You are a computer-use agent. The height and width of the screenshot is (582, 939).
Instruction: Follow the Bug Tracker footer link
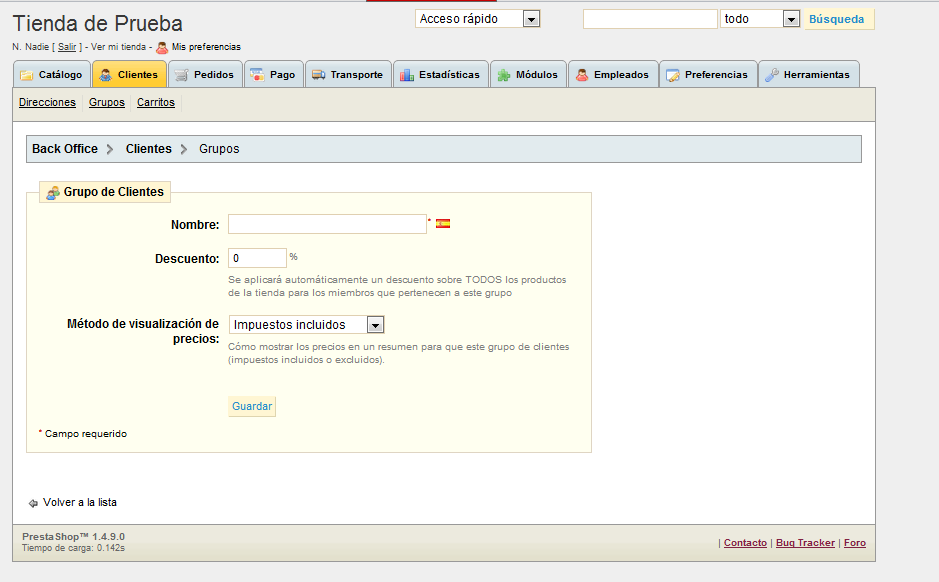[805, 543]
